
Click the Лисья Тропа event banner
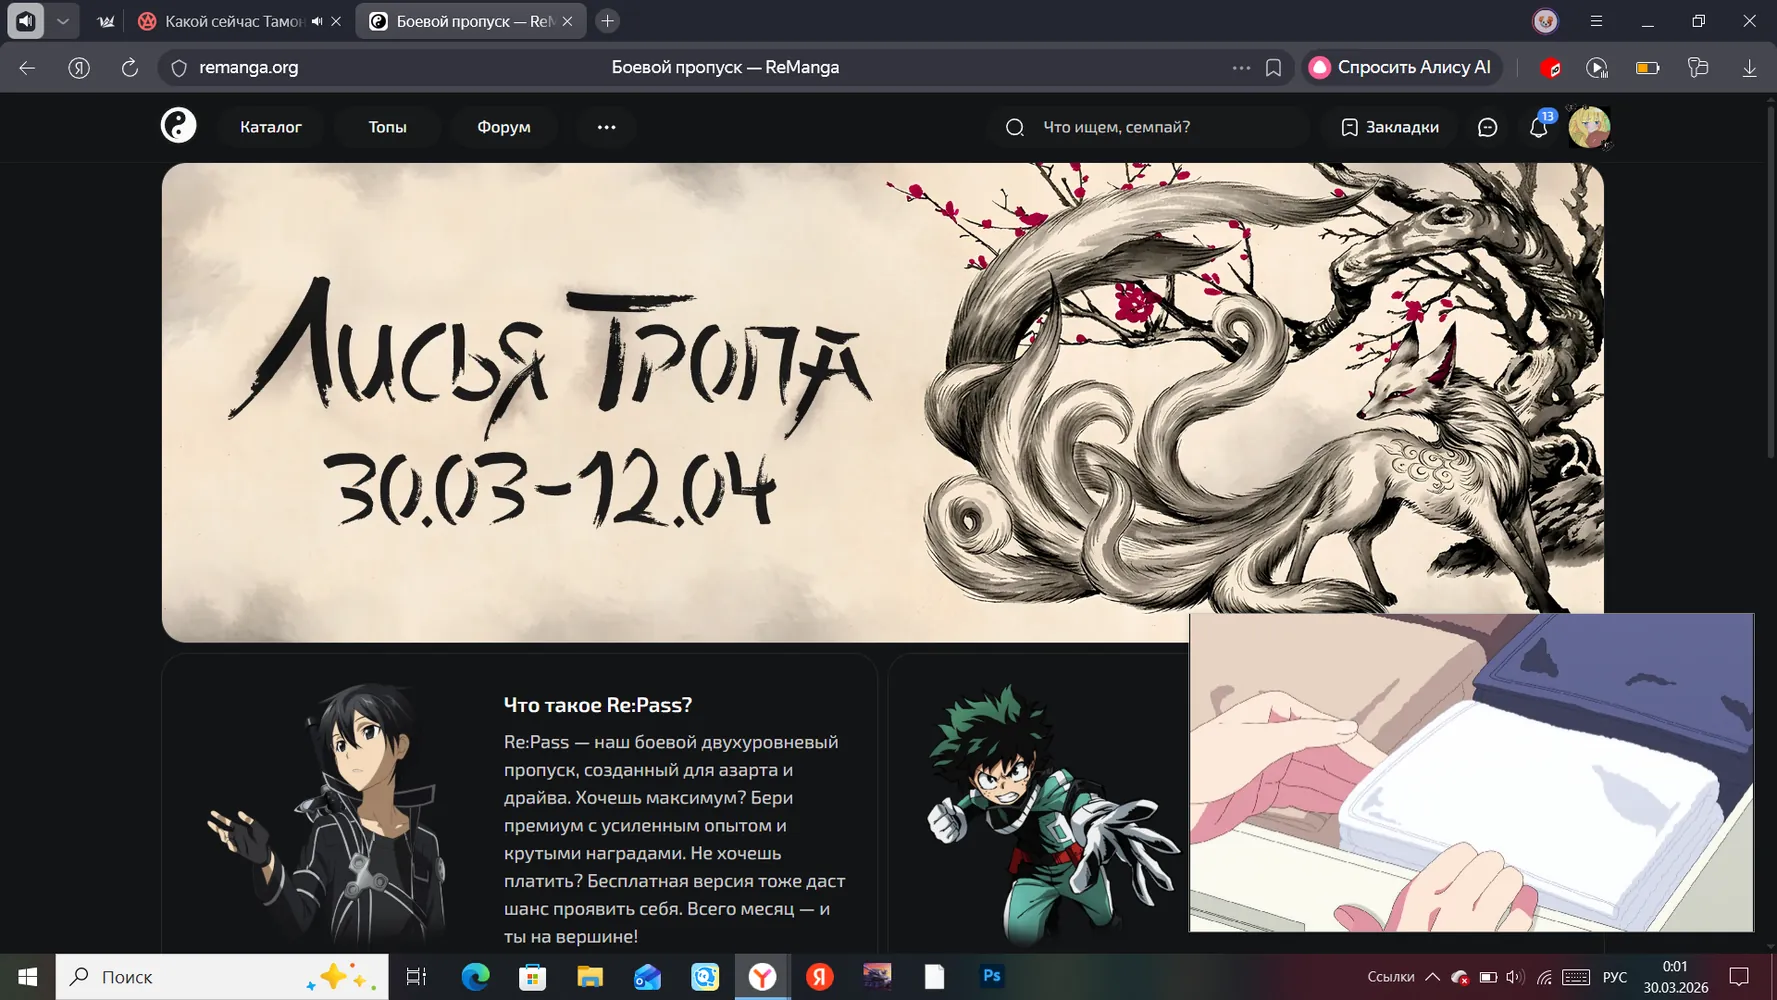[x=883, y=402]
